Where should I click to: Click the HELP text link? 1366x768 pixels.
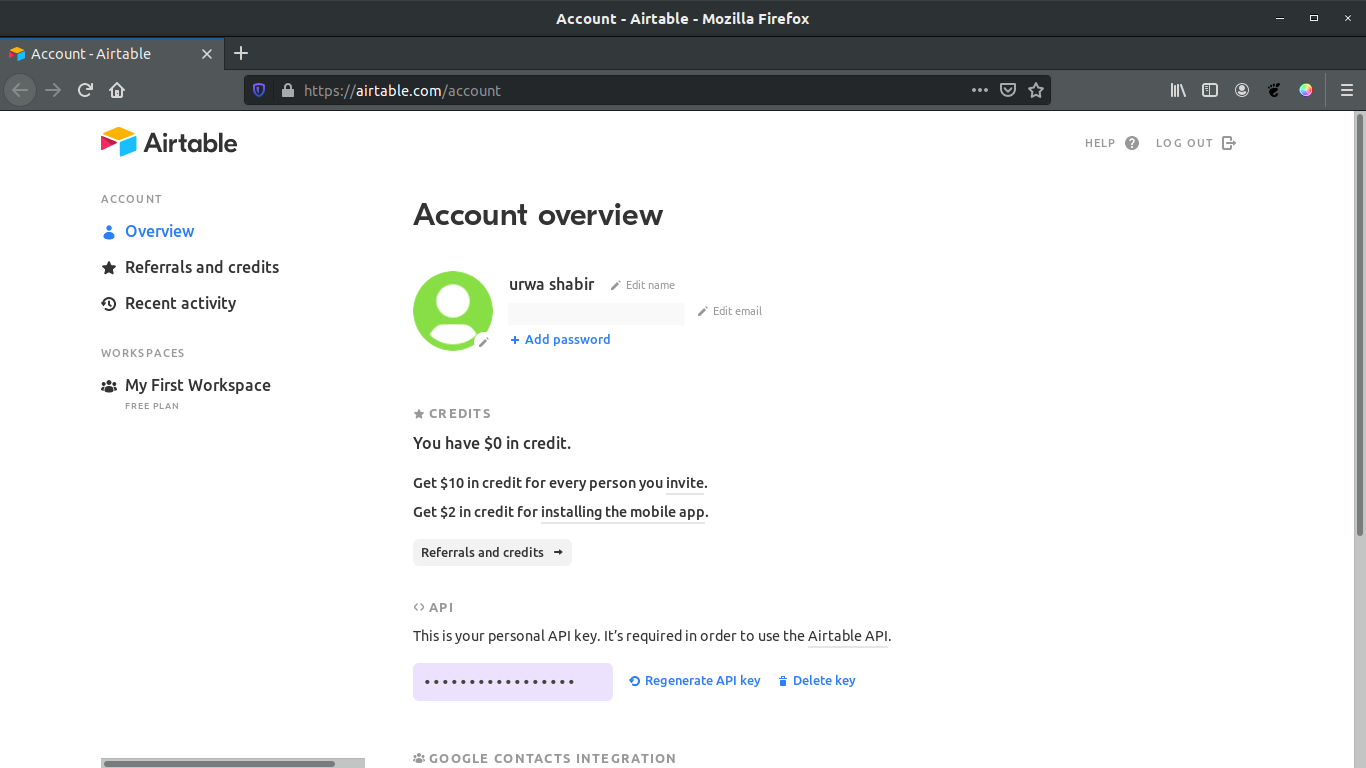[x=1100, y=143]
